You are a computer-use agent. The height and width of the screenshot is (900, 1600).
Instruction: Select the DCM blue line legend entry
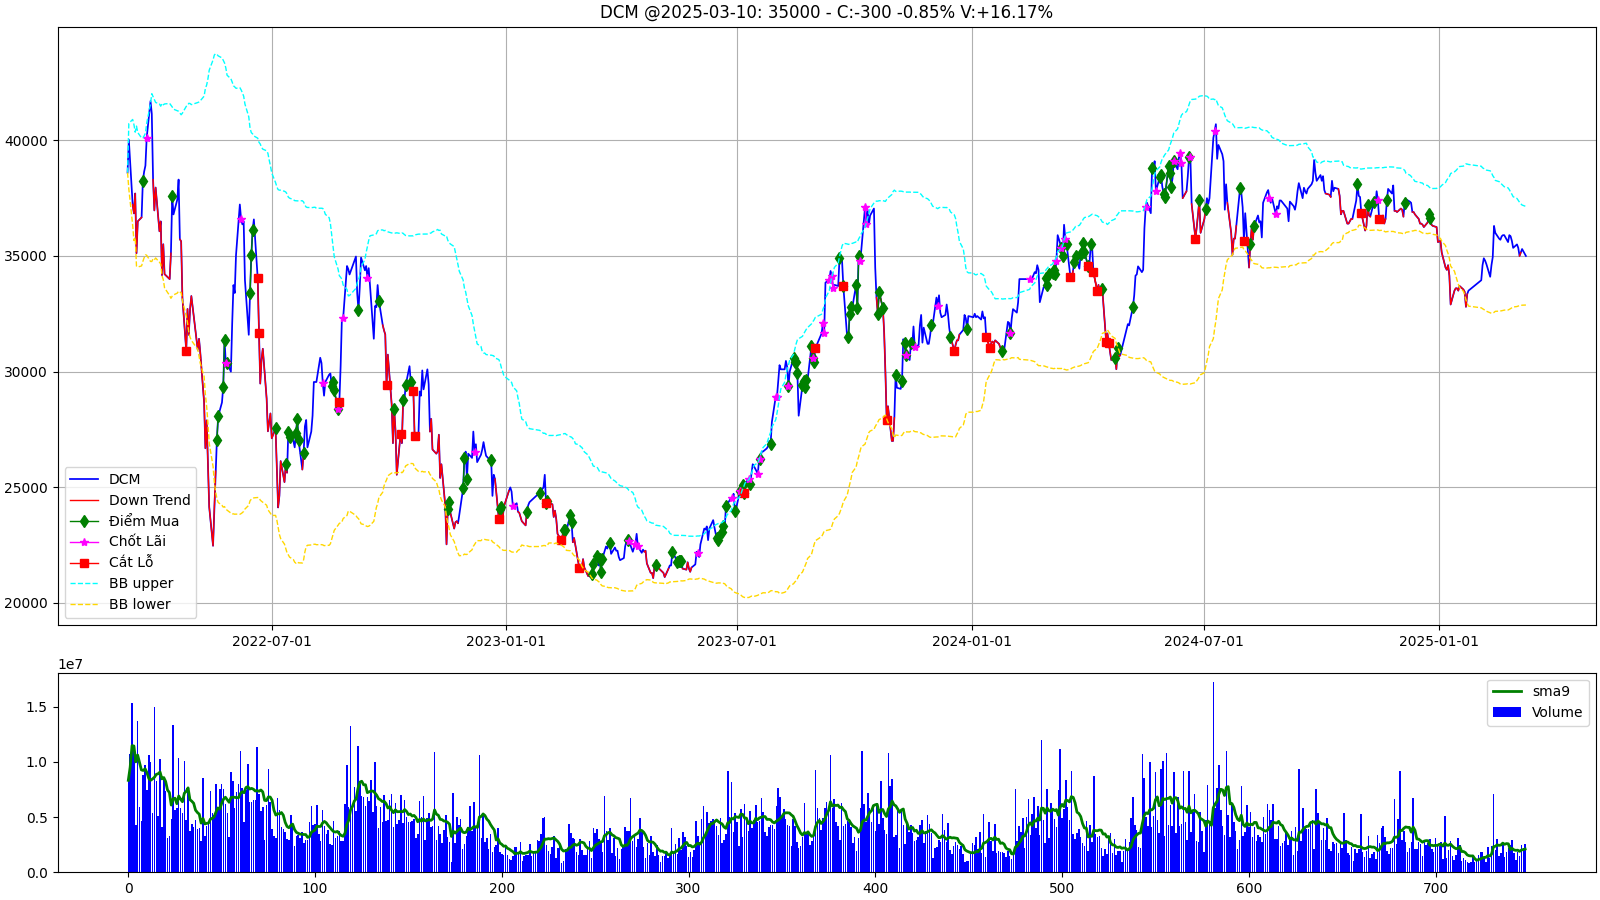(105, 479)
